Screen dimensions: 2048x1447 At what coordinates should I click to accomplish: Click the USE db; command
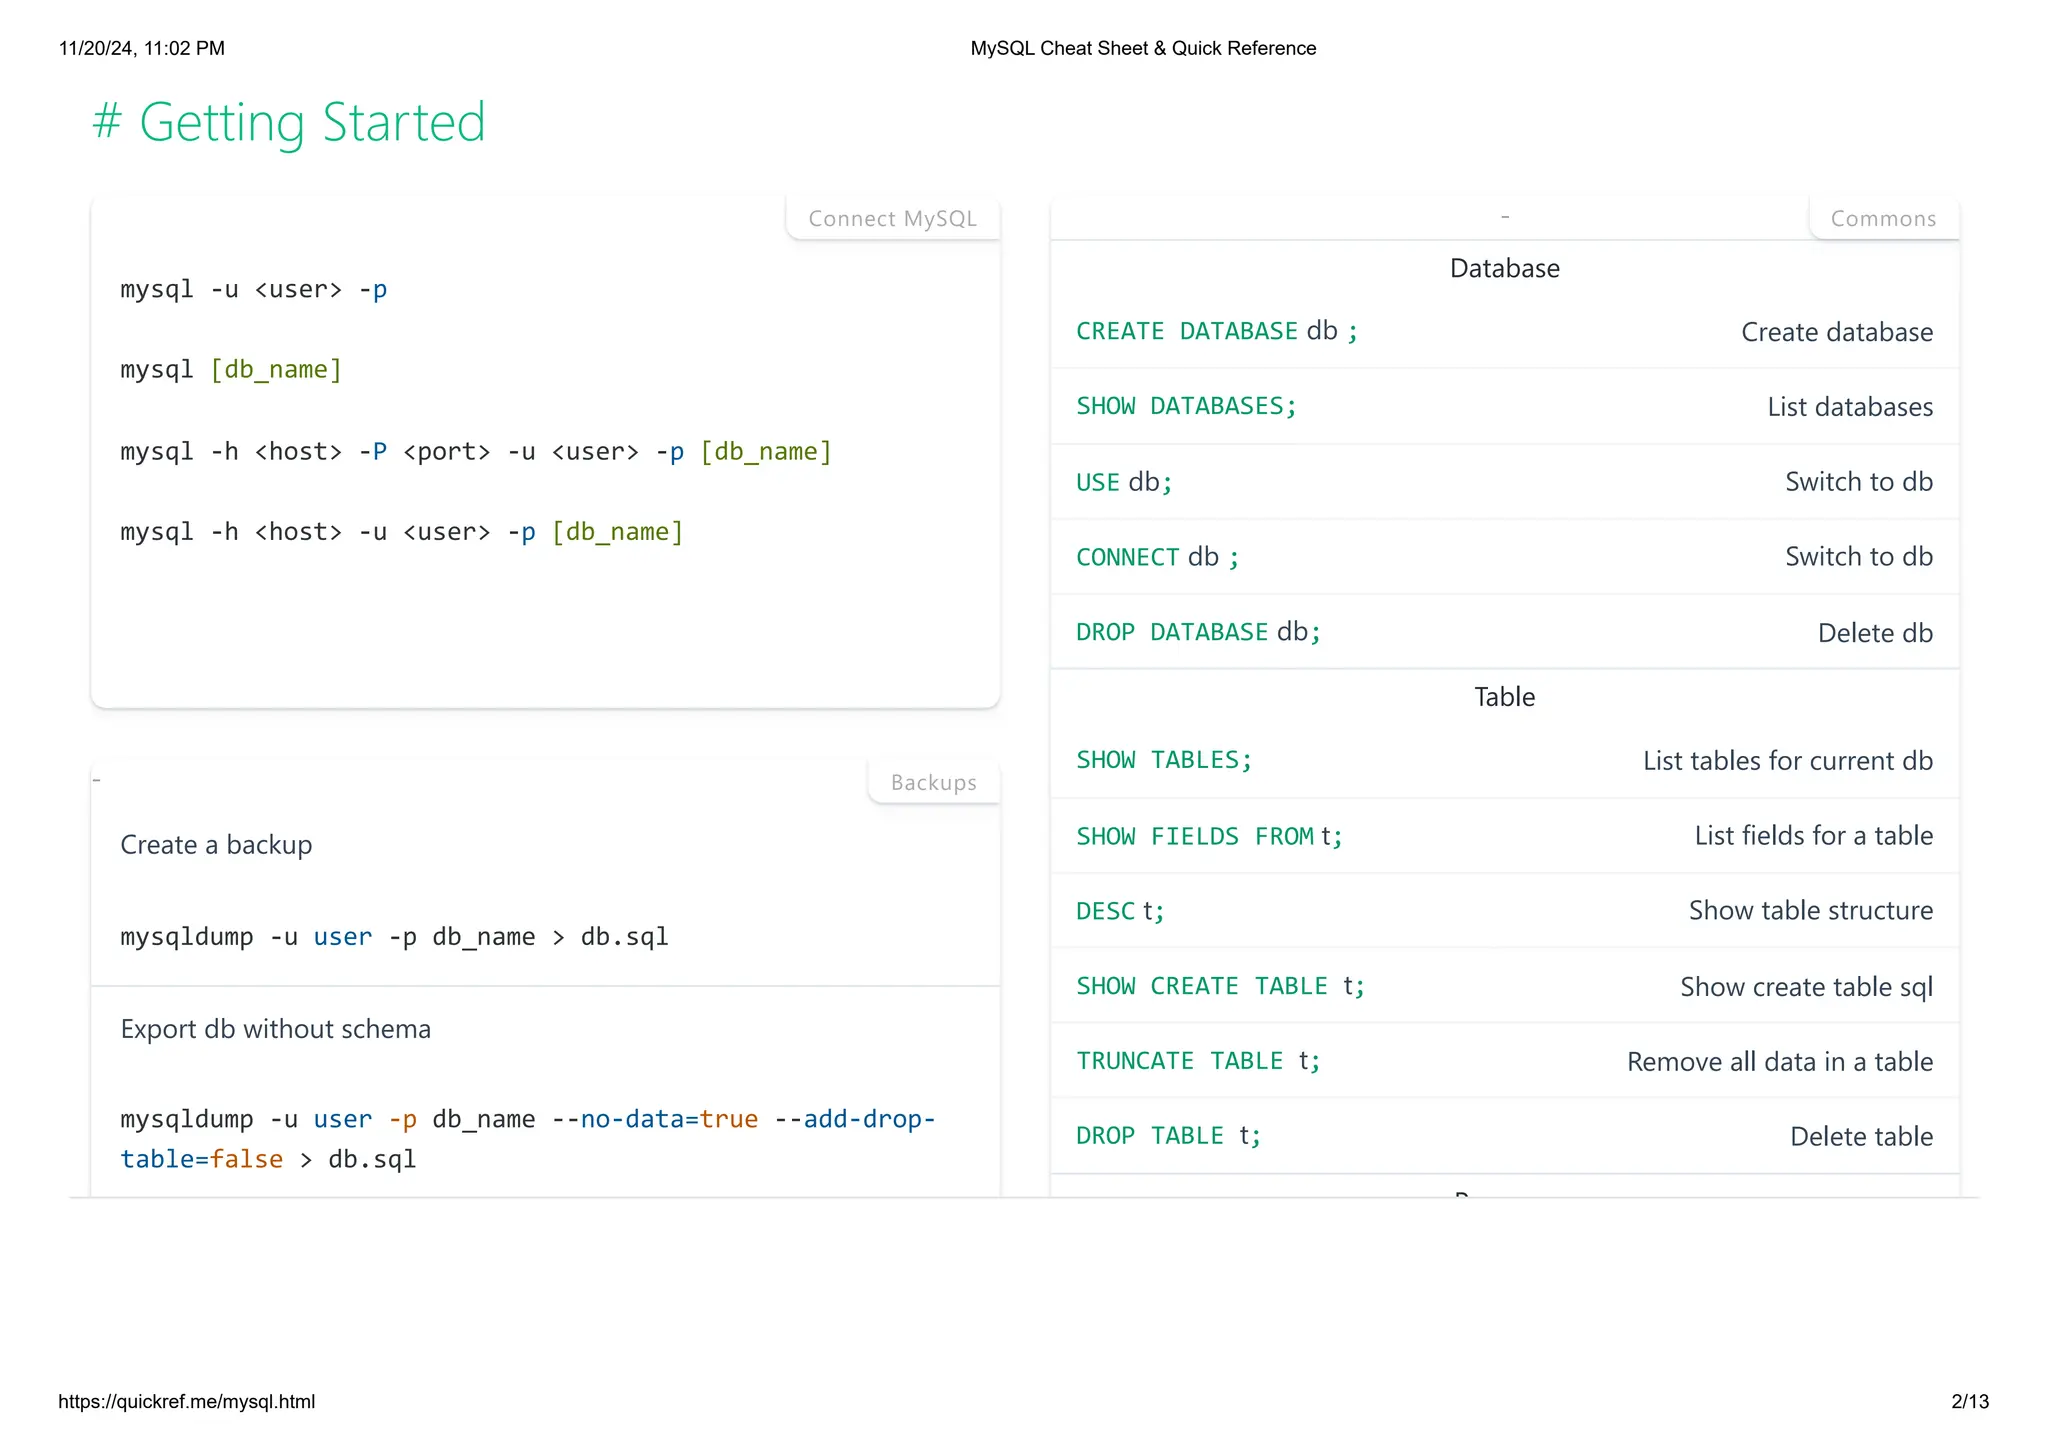coord(1124,482)
